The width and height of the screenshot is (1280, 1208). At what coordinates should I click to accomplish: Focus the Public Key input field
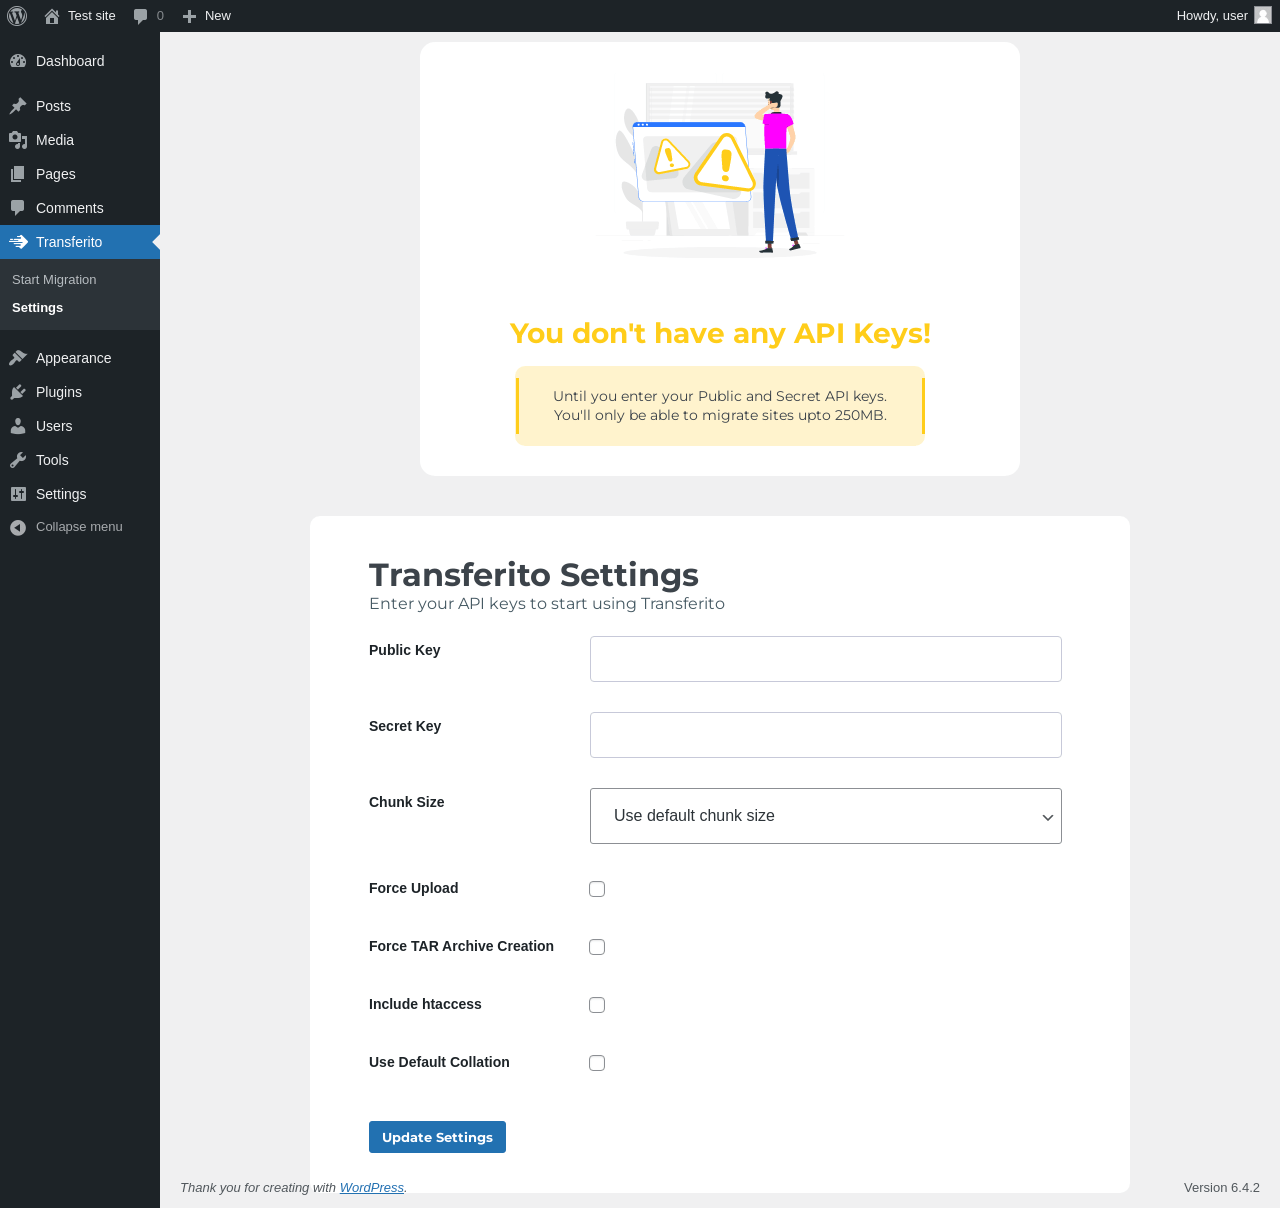point(826,659)
